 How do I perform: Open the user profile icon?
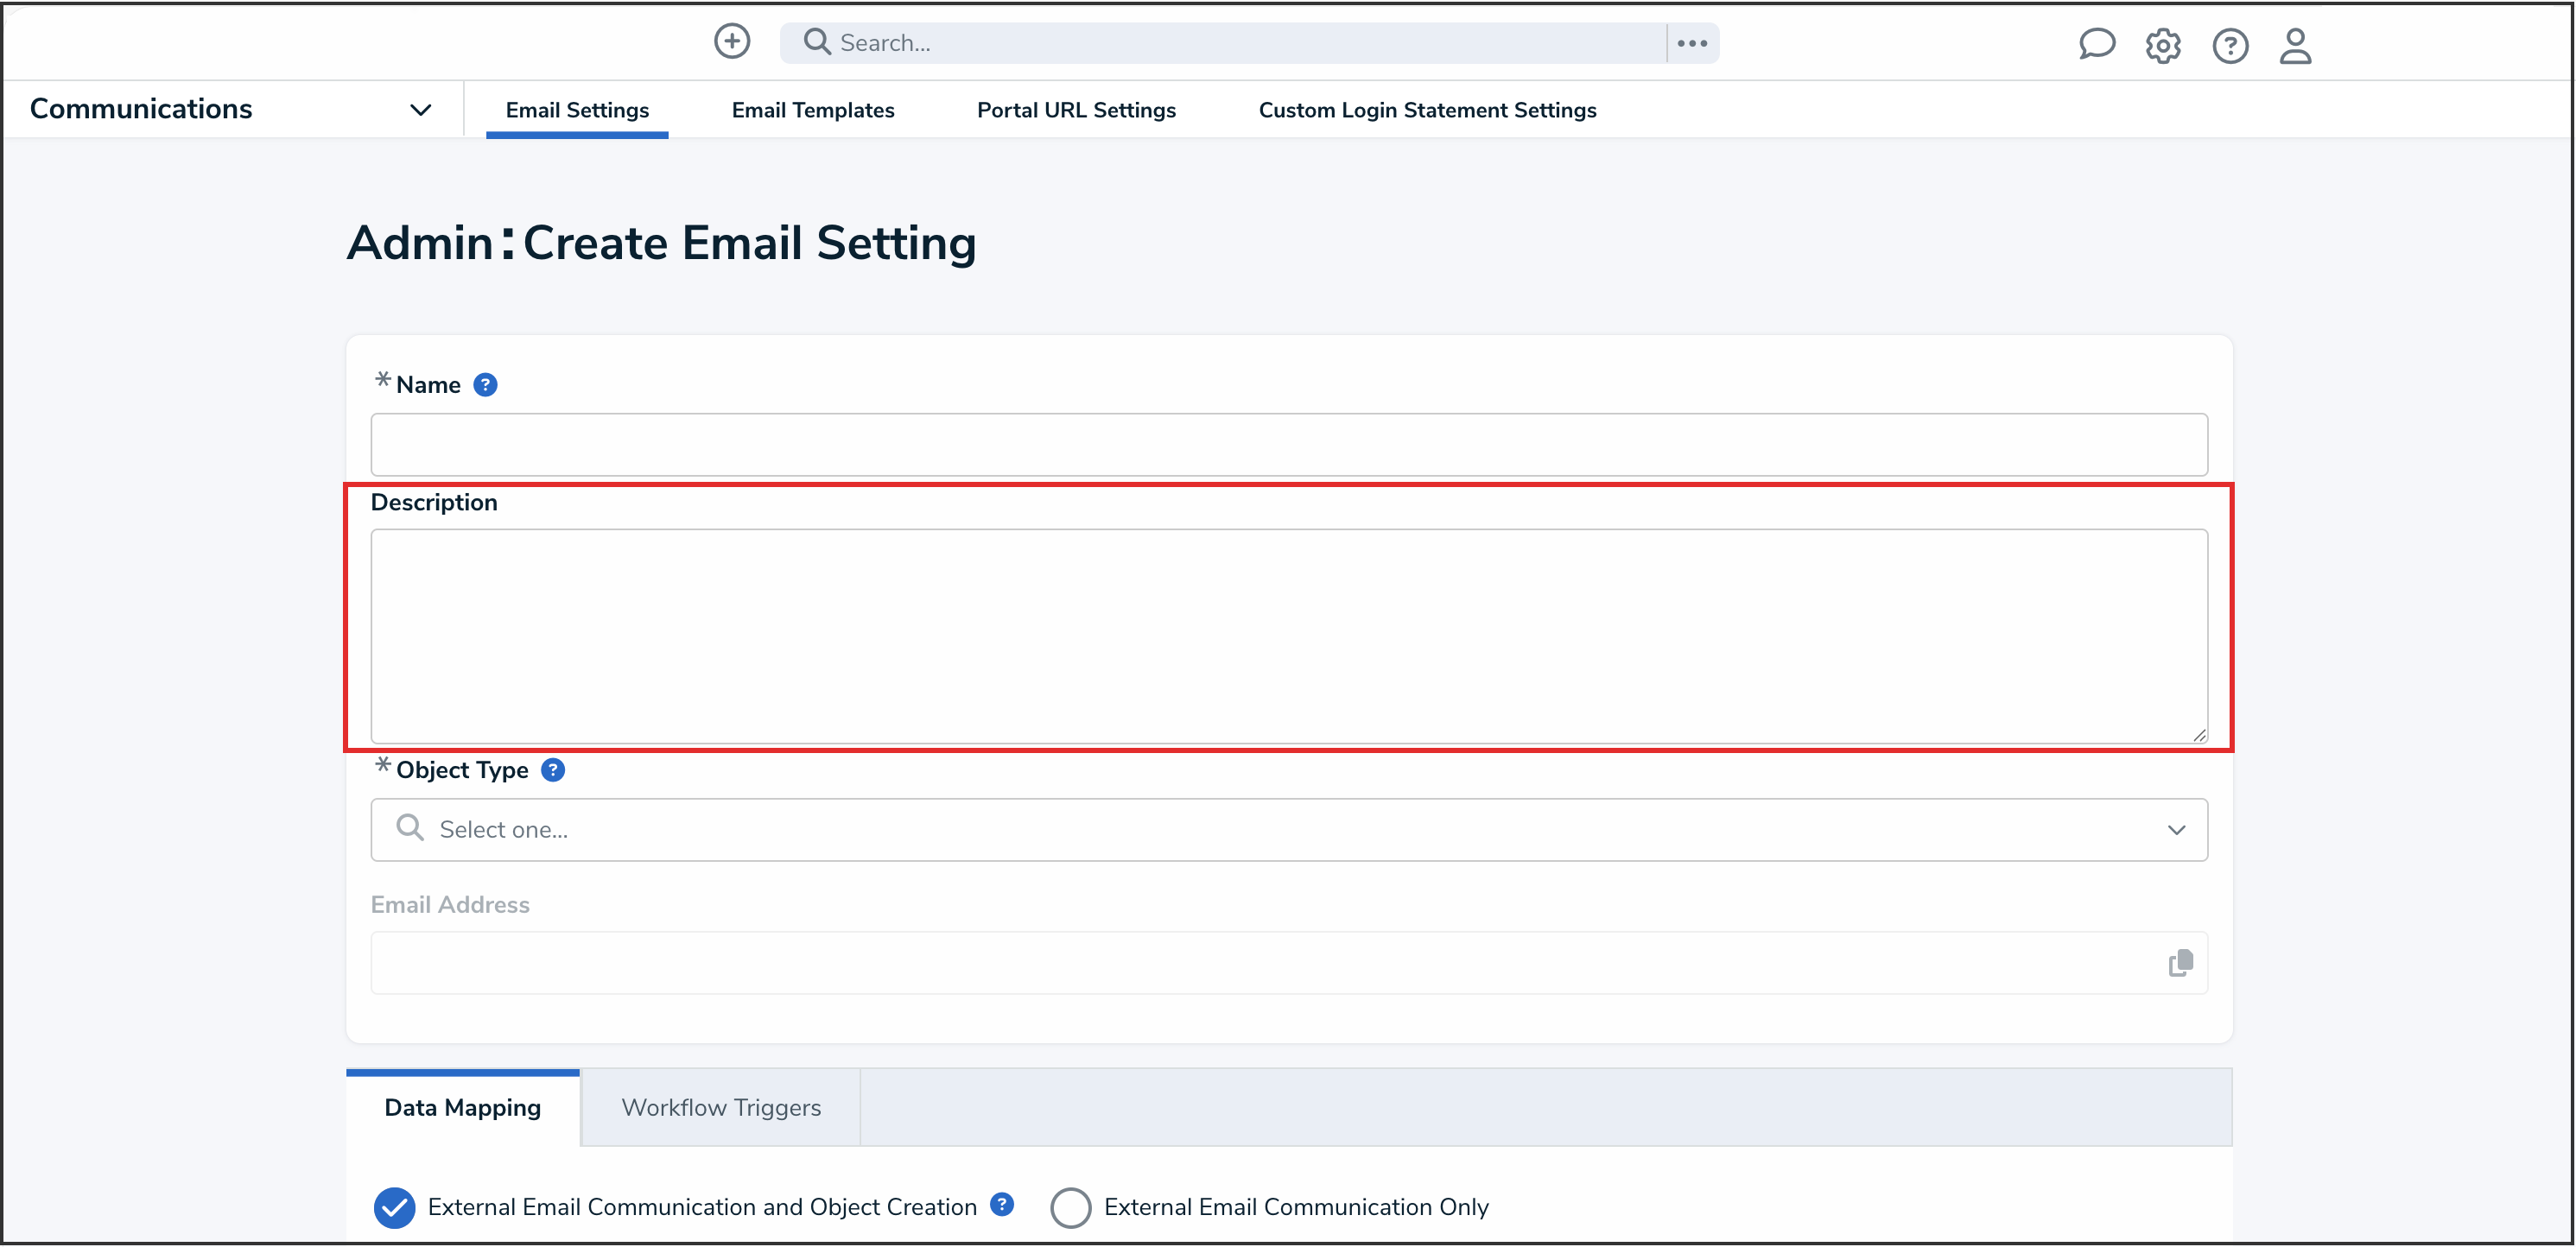point(2295,45)
